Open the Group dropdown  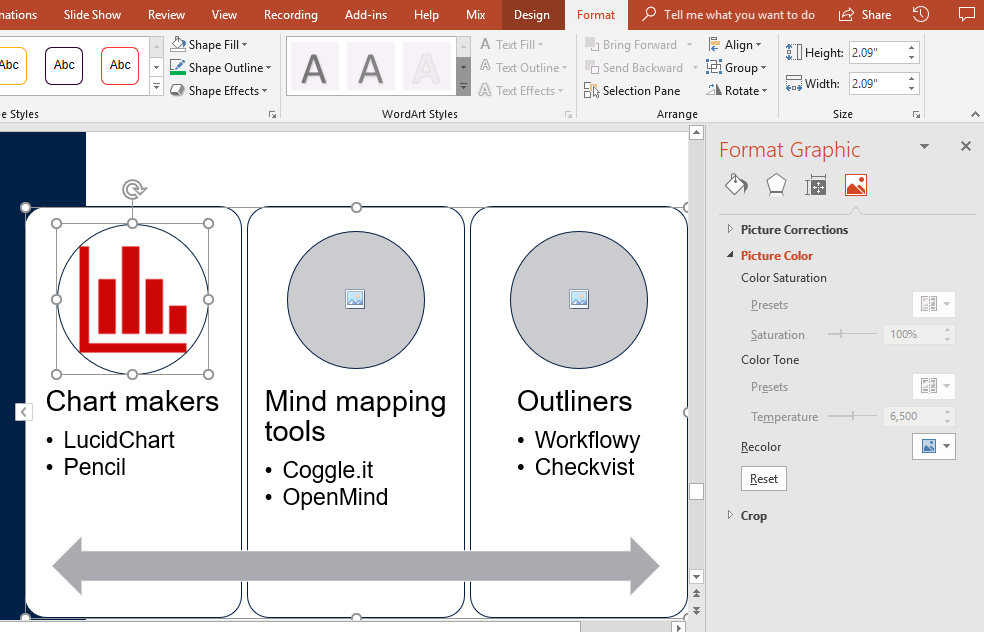click(736, 68)
